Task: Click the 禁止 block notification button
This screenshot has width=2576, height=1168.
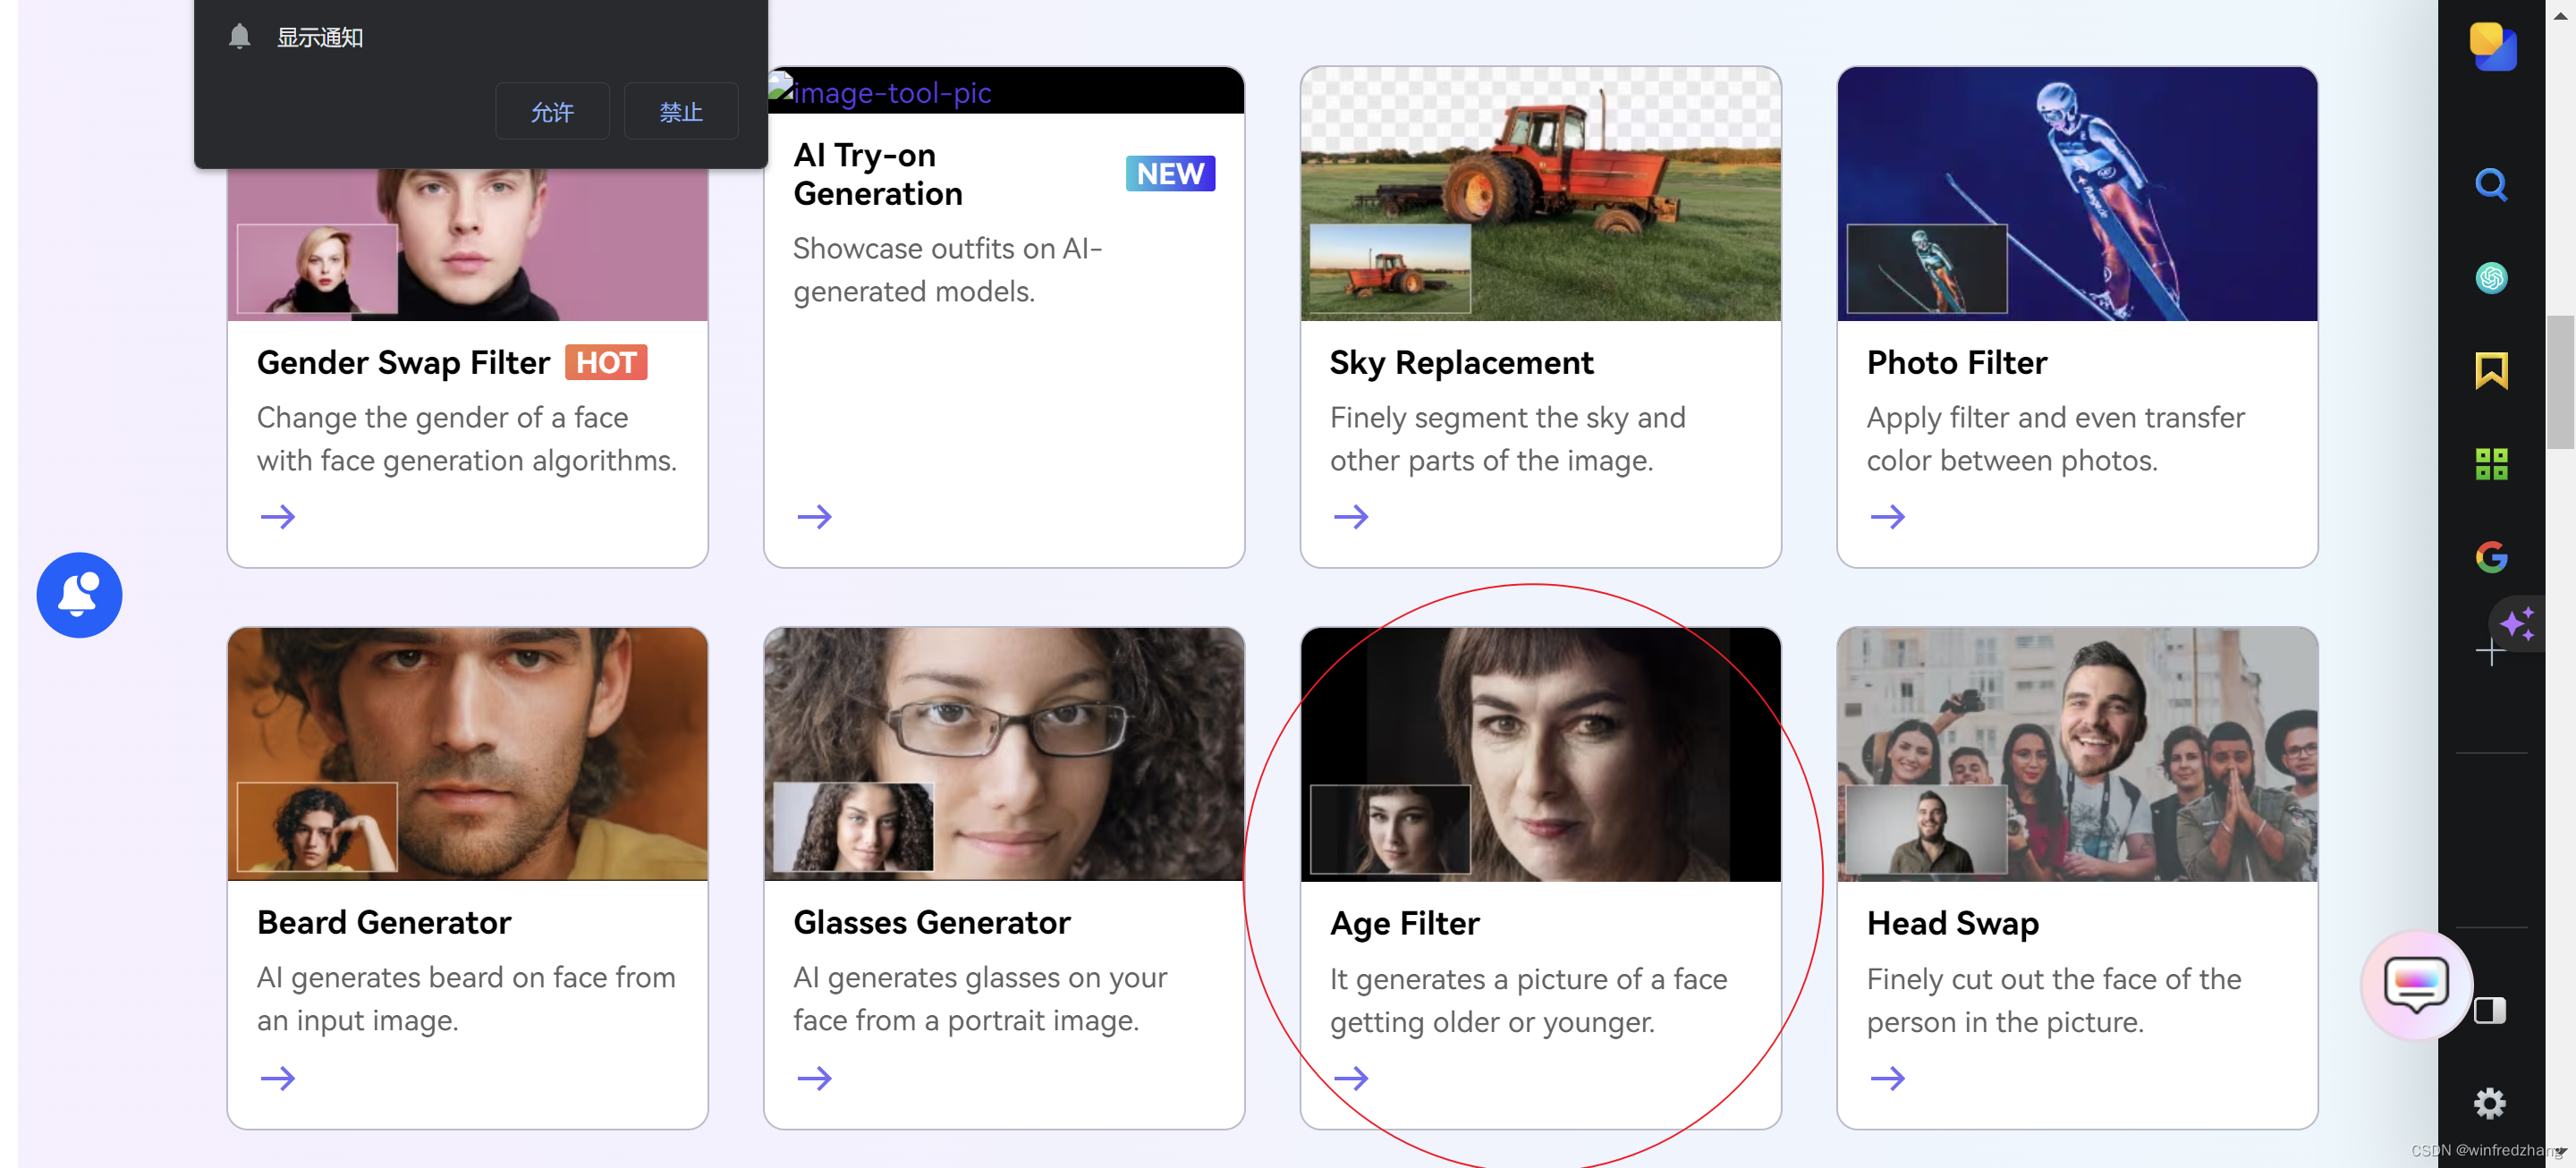Action: (x=680, y=111)
